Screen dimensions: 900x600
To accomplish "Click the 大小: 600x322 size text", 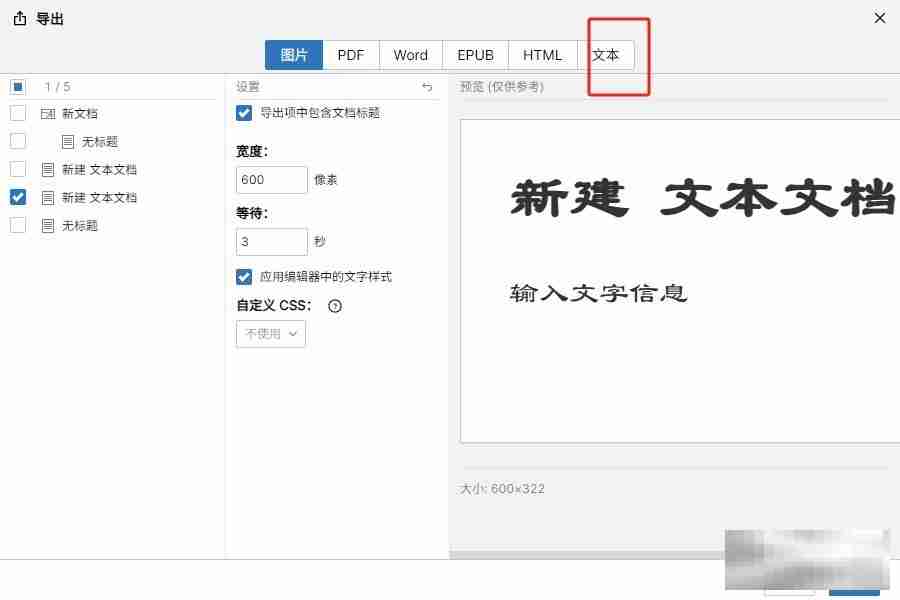I will point(502,489).
